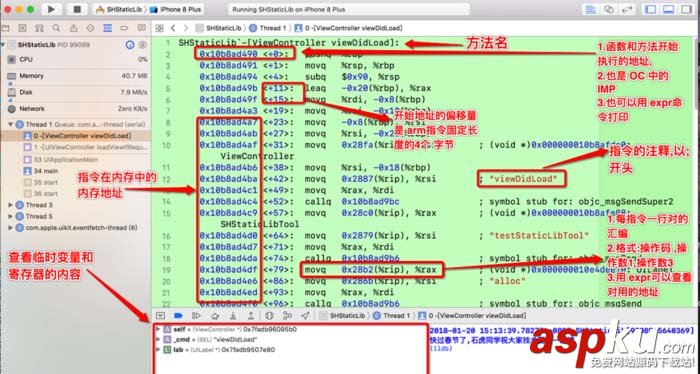Viewport: 700px width, 374px height.
Task: Open the Find navigator tab
Action: [x=56, y=28]
